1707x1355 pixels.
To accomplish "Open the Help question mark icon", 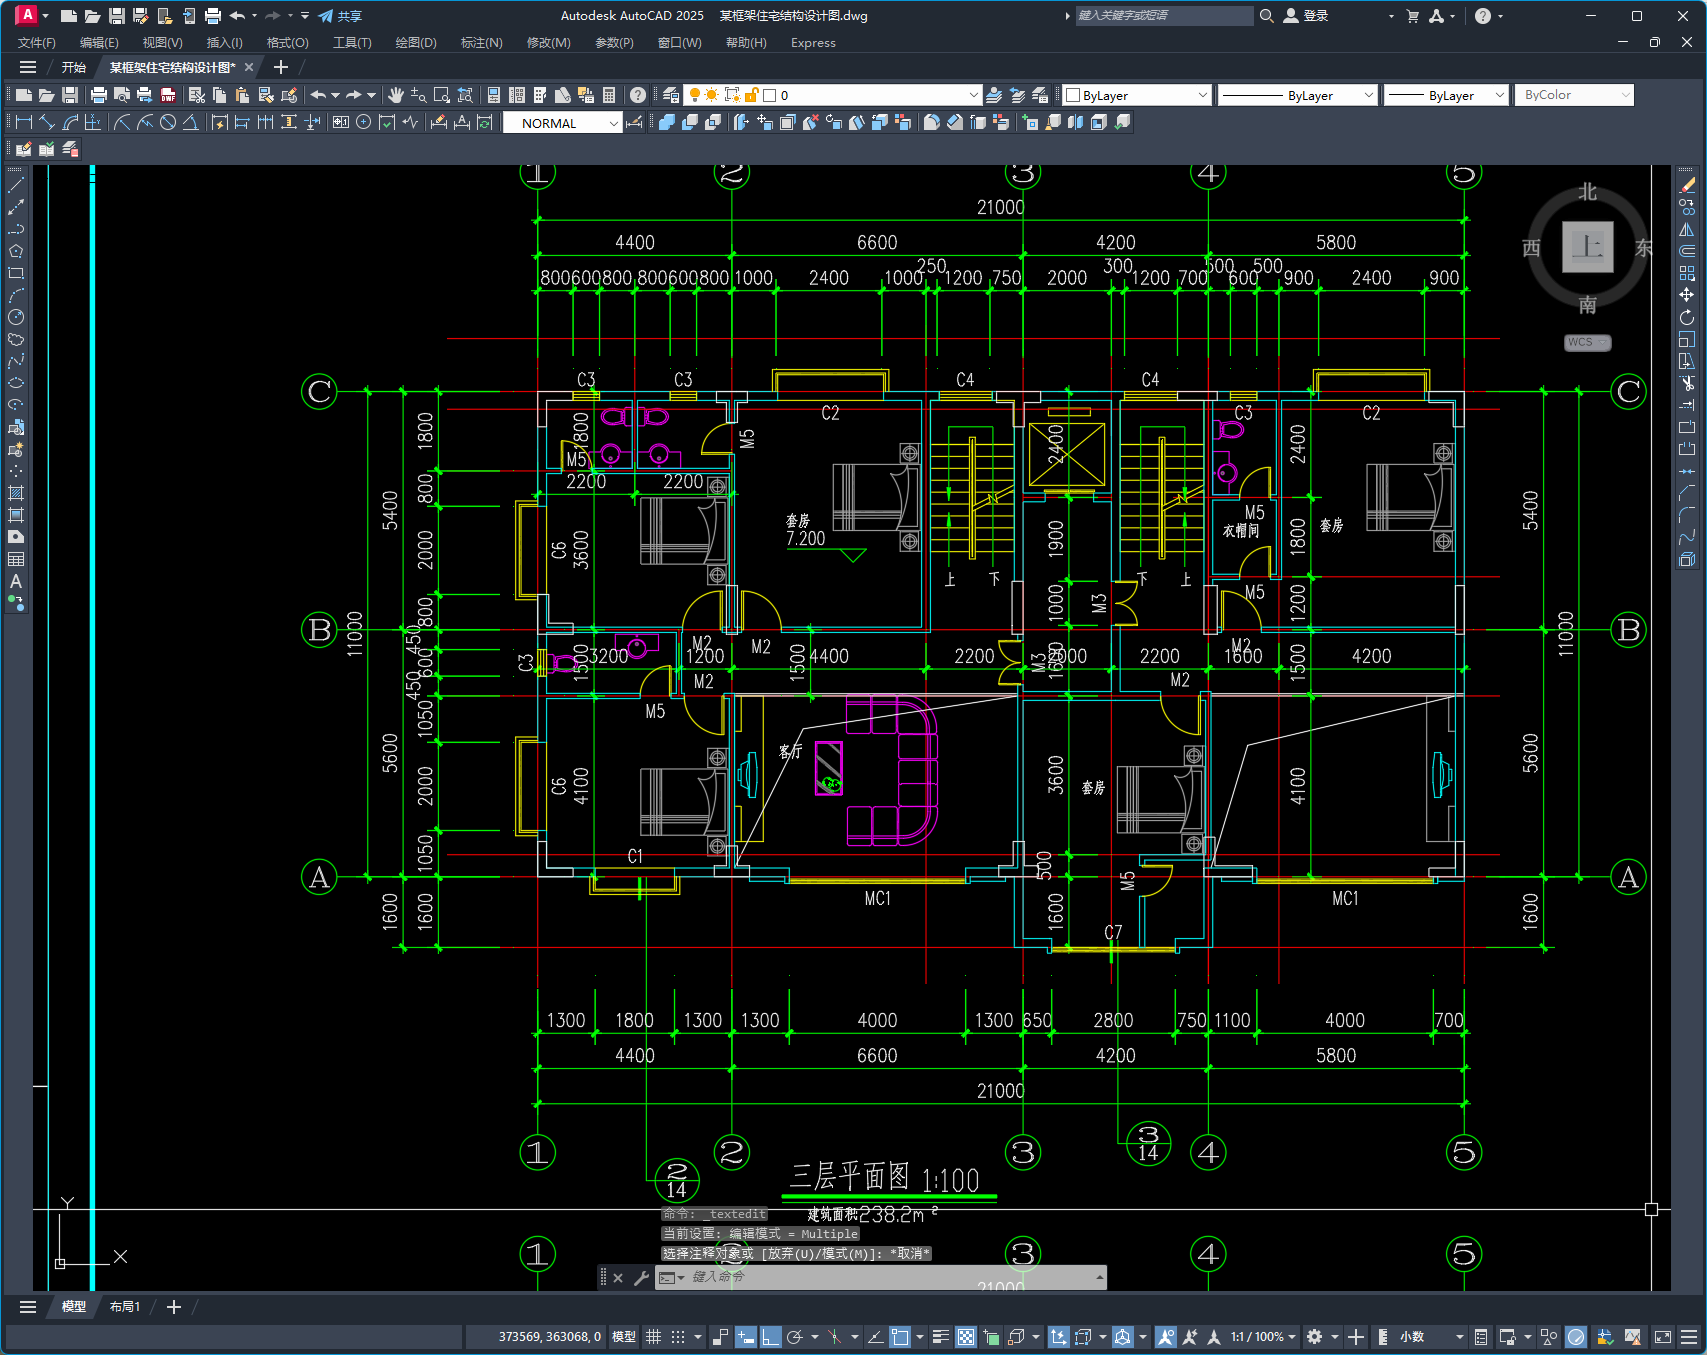I will tap(638, 95).
